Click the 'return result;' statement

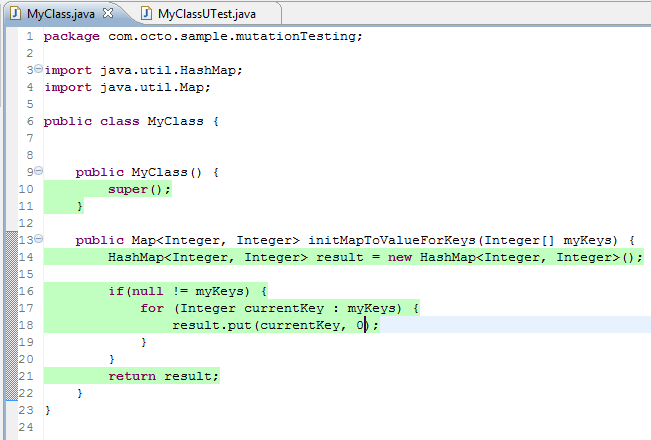pyautogui.click(x=163, y=376)
